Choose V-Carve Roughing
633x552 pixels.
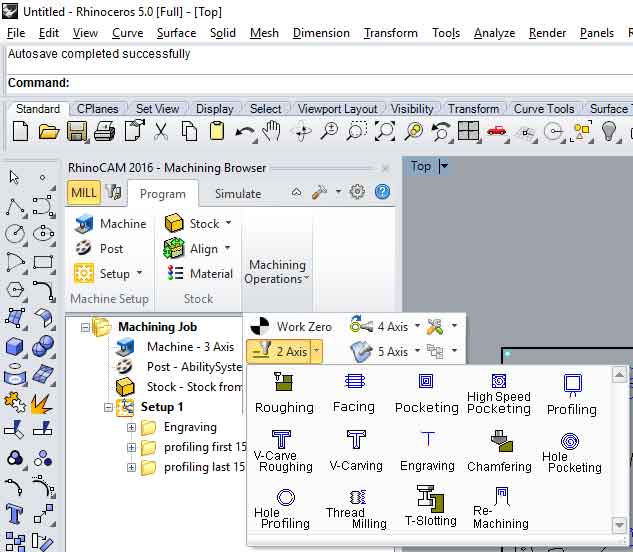[283, 451]
